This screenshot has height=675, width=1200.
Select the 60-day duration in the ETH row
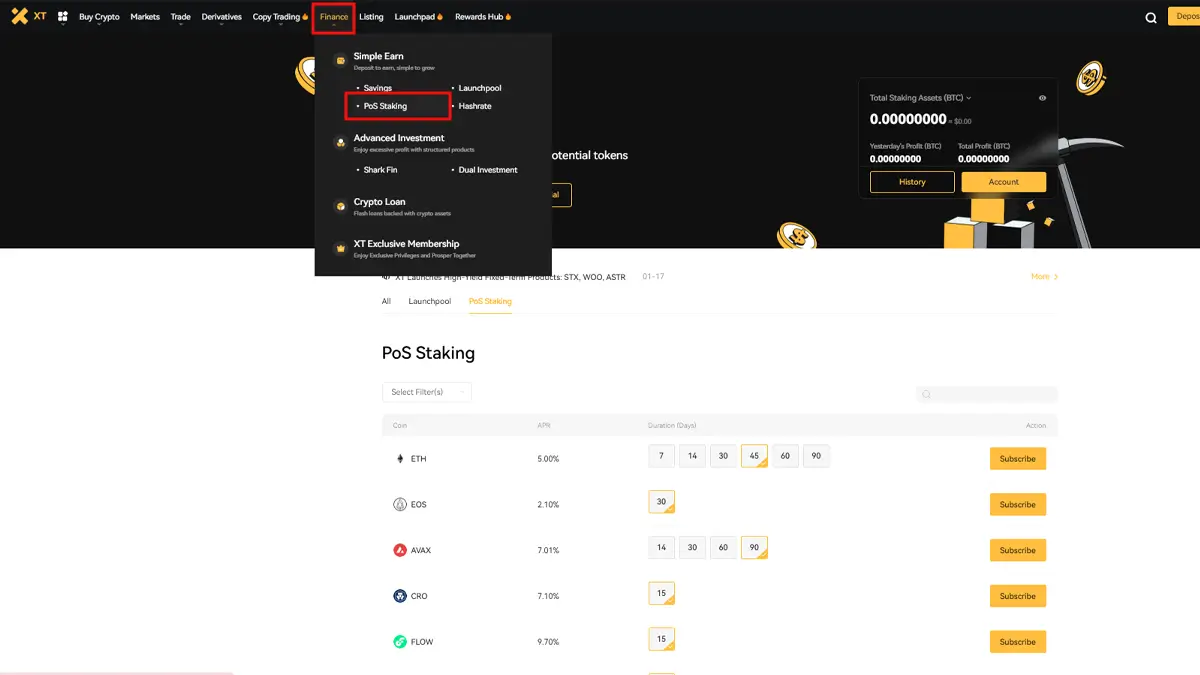pos(785,456)
